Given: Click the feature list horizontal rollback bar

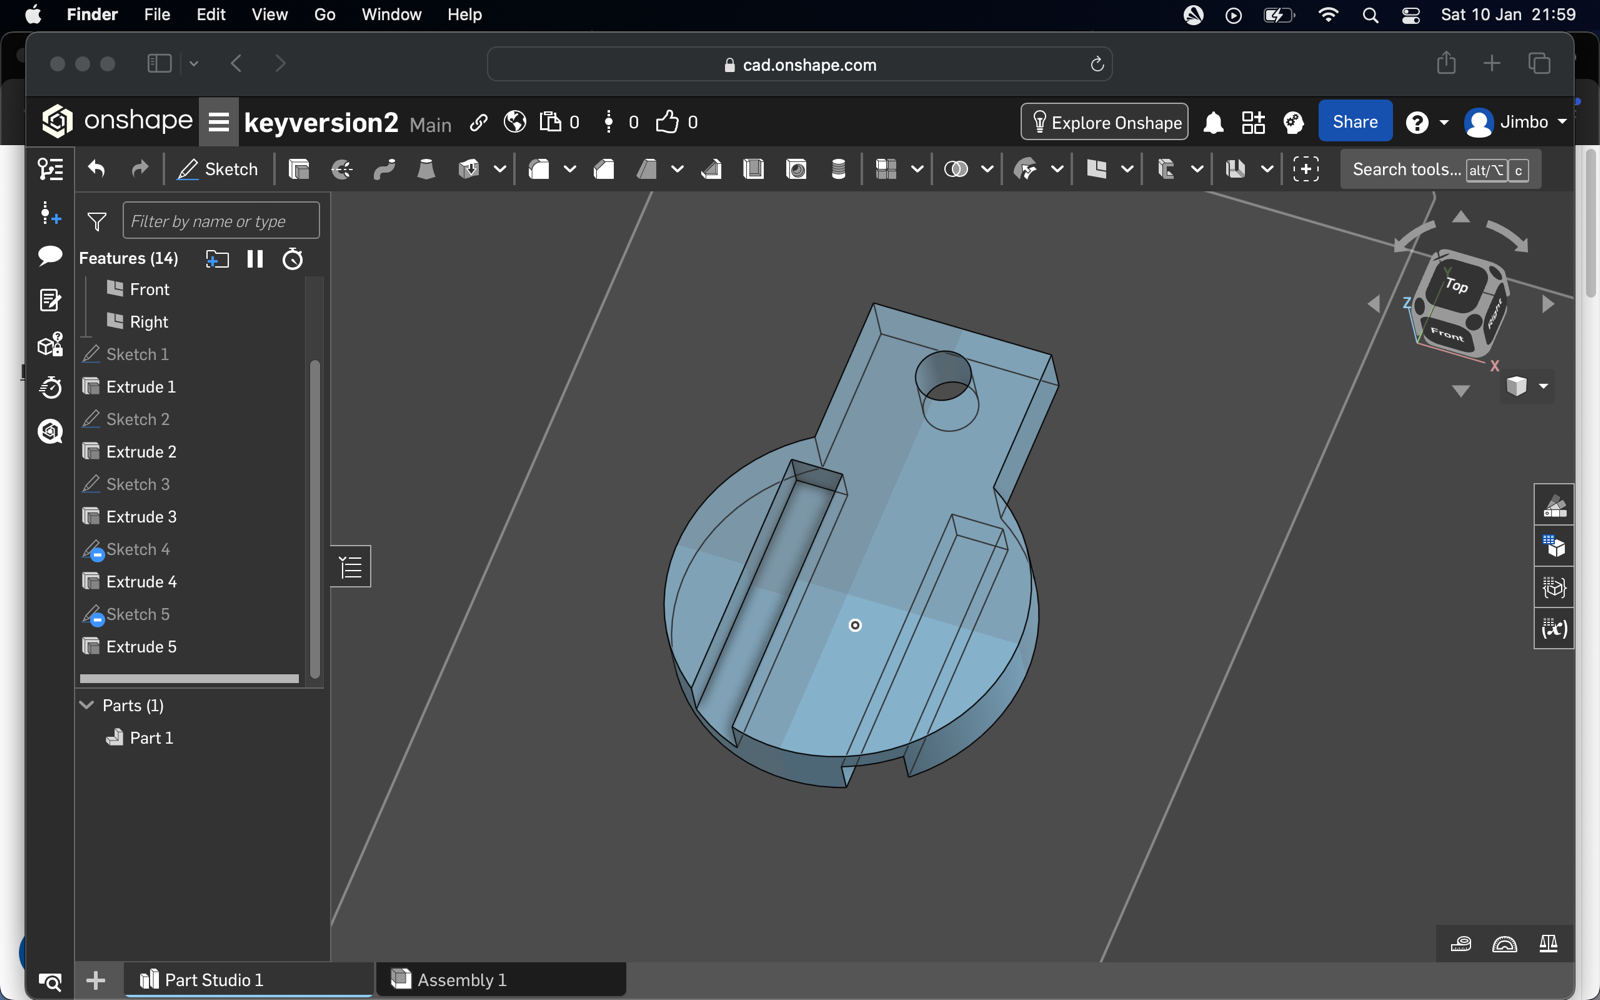Looking at the screenshot, I should click(189, 678).
